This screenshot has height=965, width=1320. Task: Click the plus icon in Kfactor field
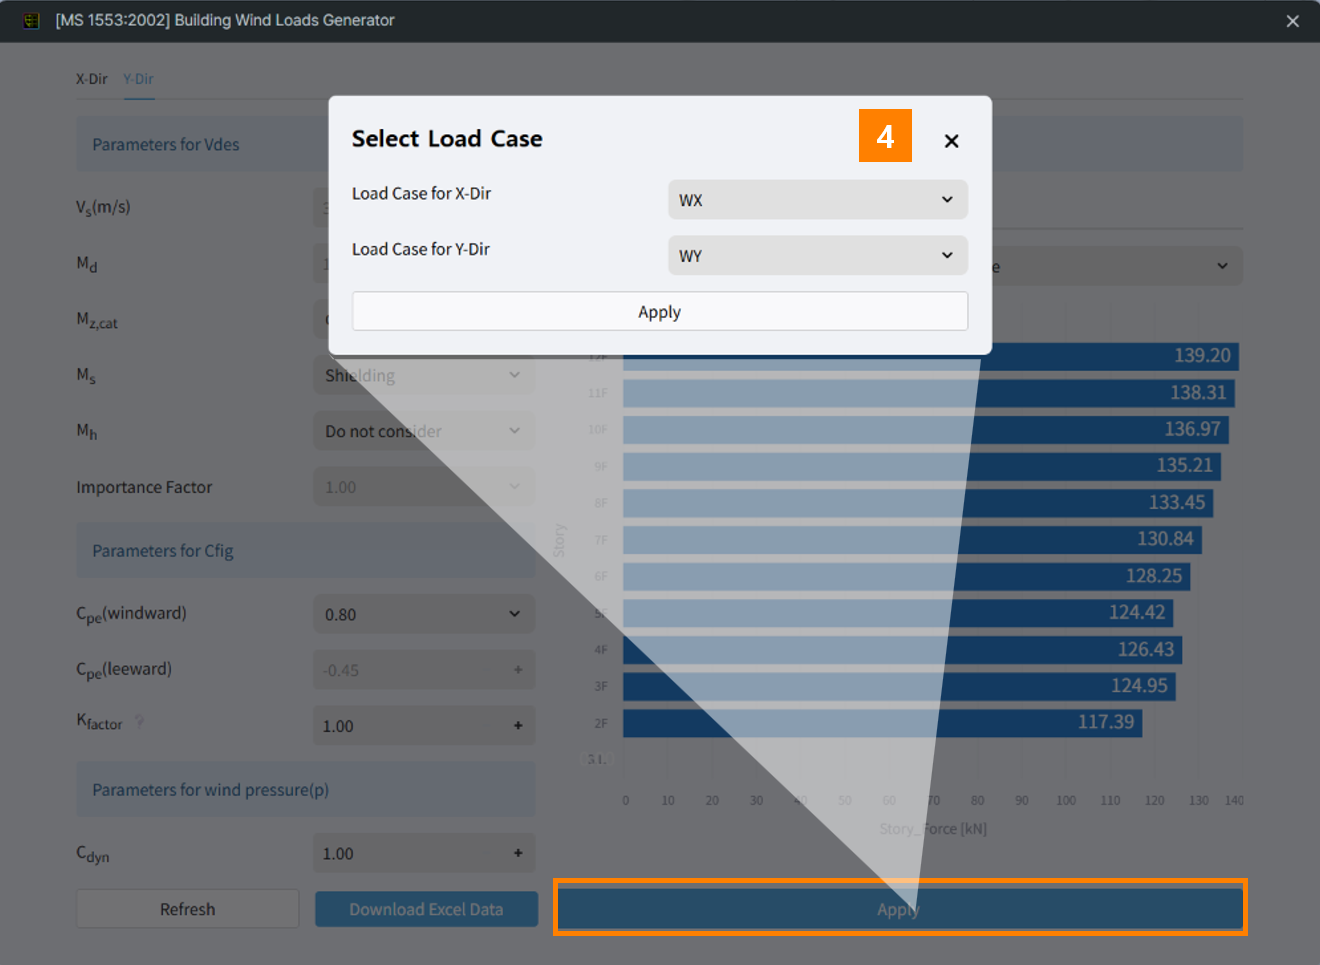click(518, 726)
